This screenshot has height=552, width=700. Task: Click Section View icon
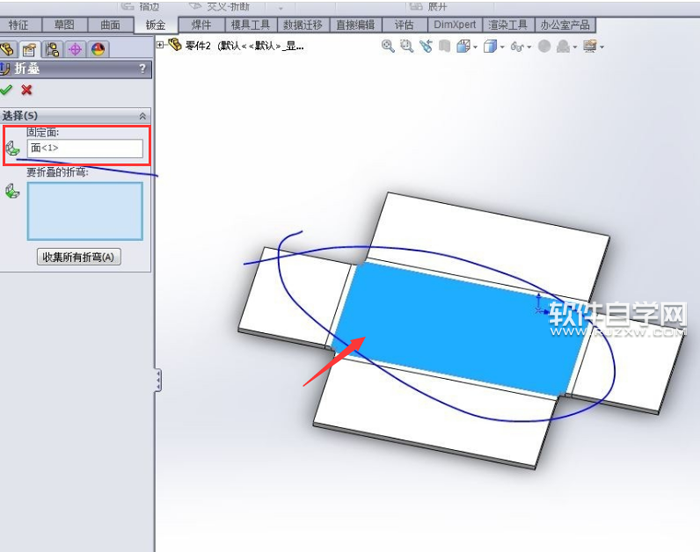click(444, 46)
